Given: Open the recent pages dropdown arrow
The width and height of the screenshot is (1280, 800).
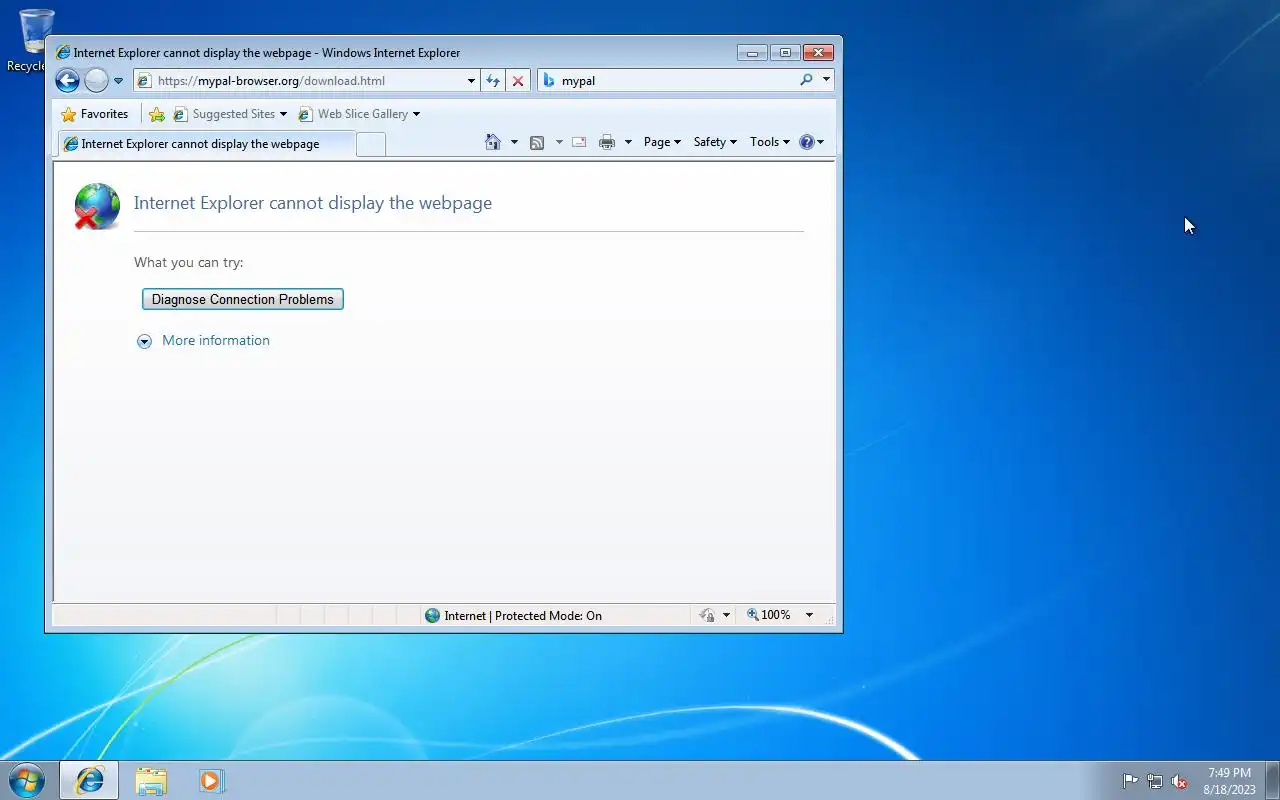Looking at the screenshot, I should click(x=118, y=81).
